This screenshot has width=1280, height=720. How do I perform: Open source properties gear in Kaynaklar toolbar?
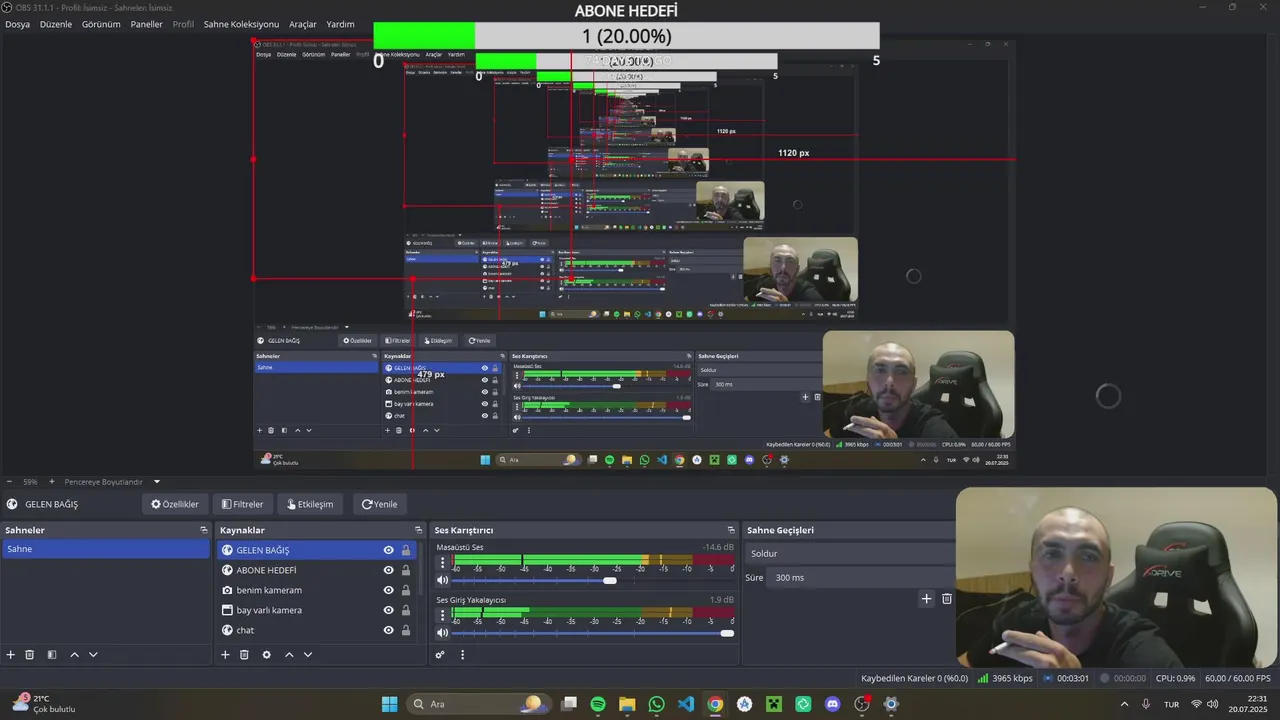(x=266, y=655)
